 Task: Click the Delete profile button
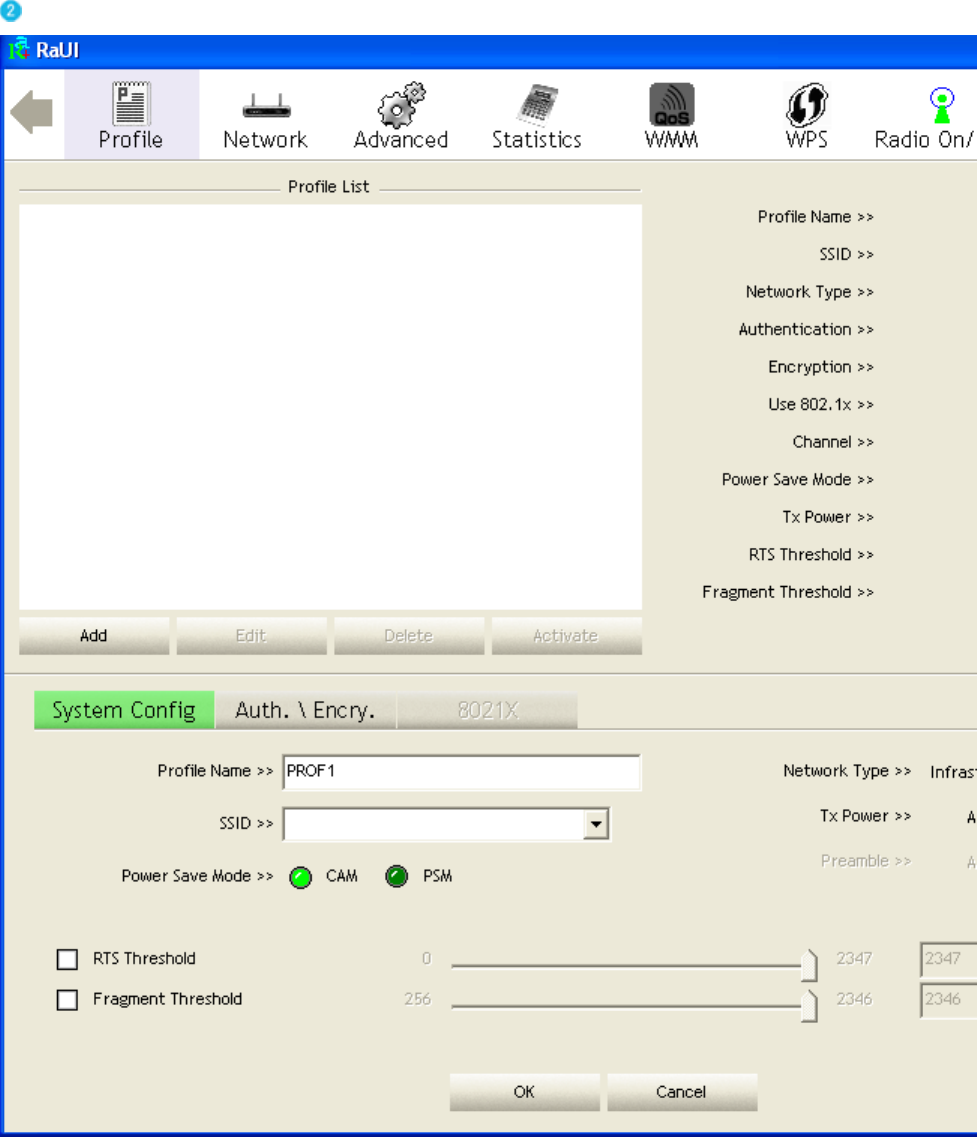[409, 636]
